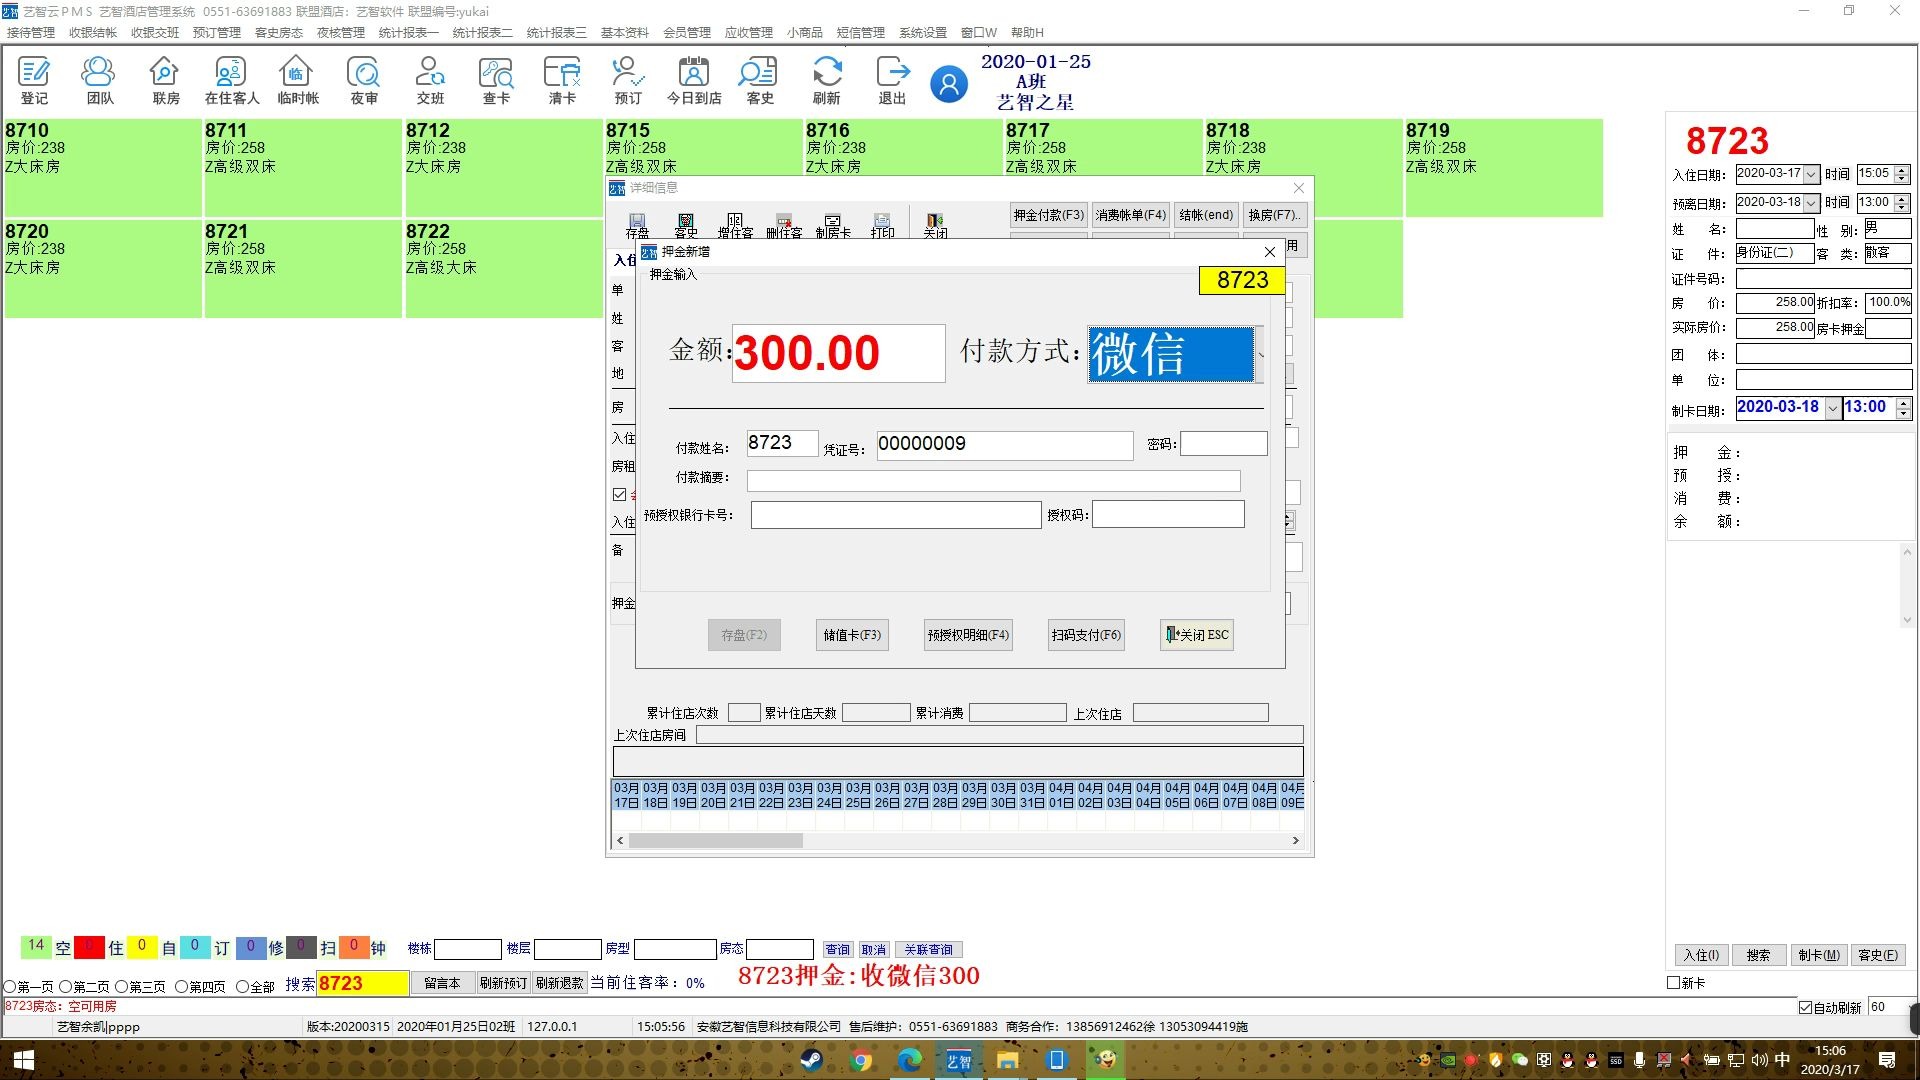Viewport: 1920px width, 1080px height.
Task: Select the 全部 all pages radio button
Action: (x=242, y=986)
